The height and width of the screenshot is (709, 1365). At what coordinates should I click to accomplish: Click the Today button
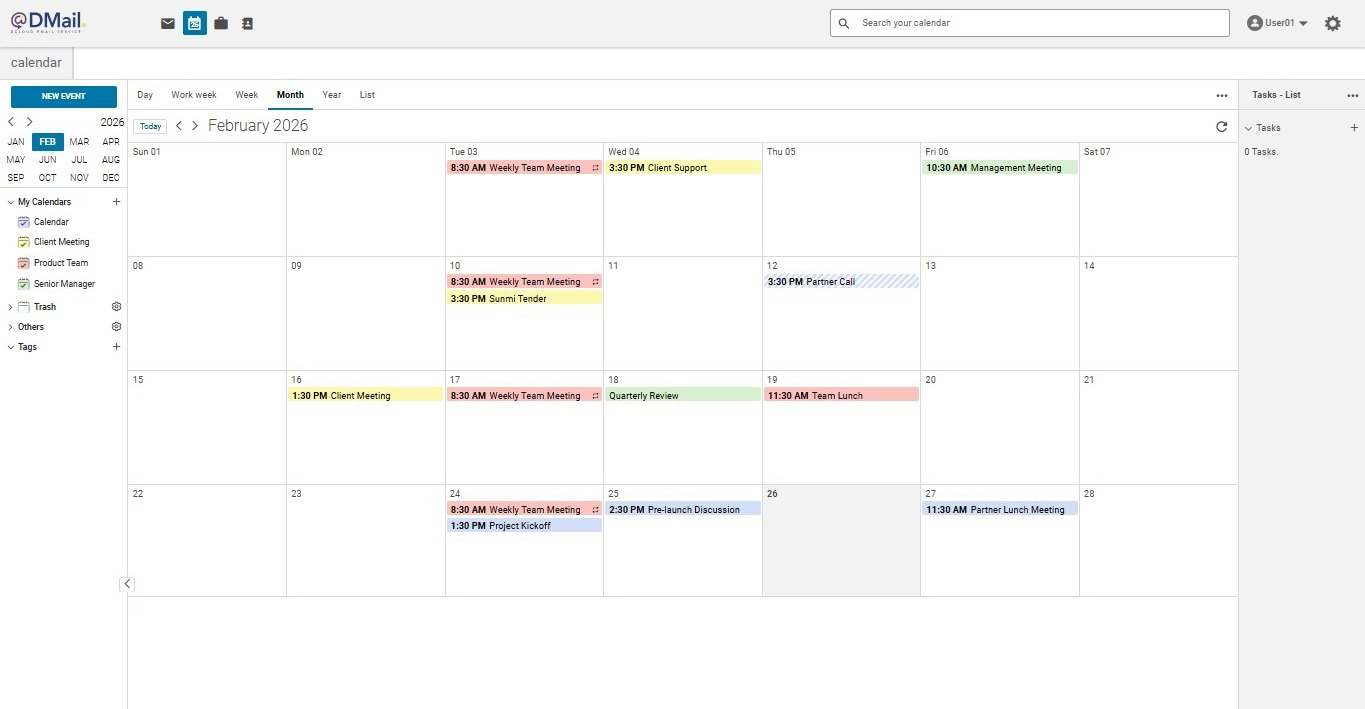coord(149,126)
